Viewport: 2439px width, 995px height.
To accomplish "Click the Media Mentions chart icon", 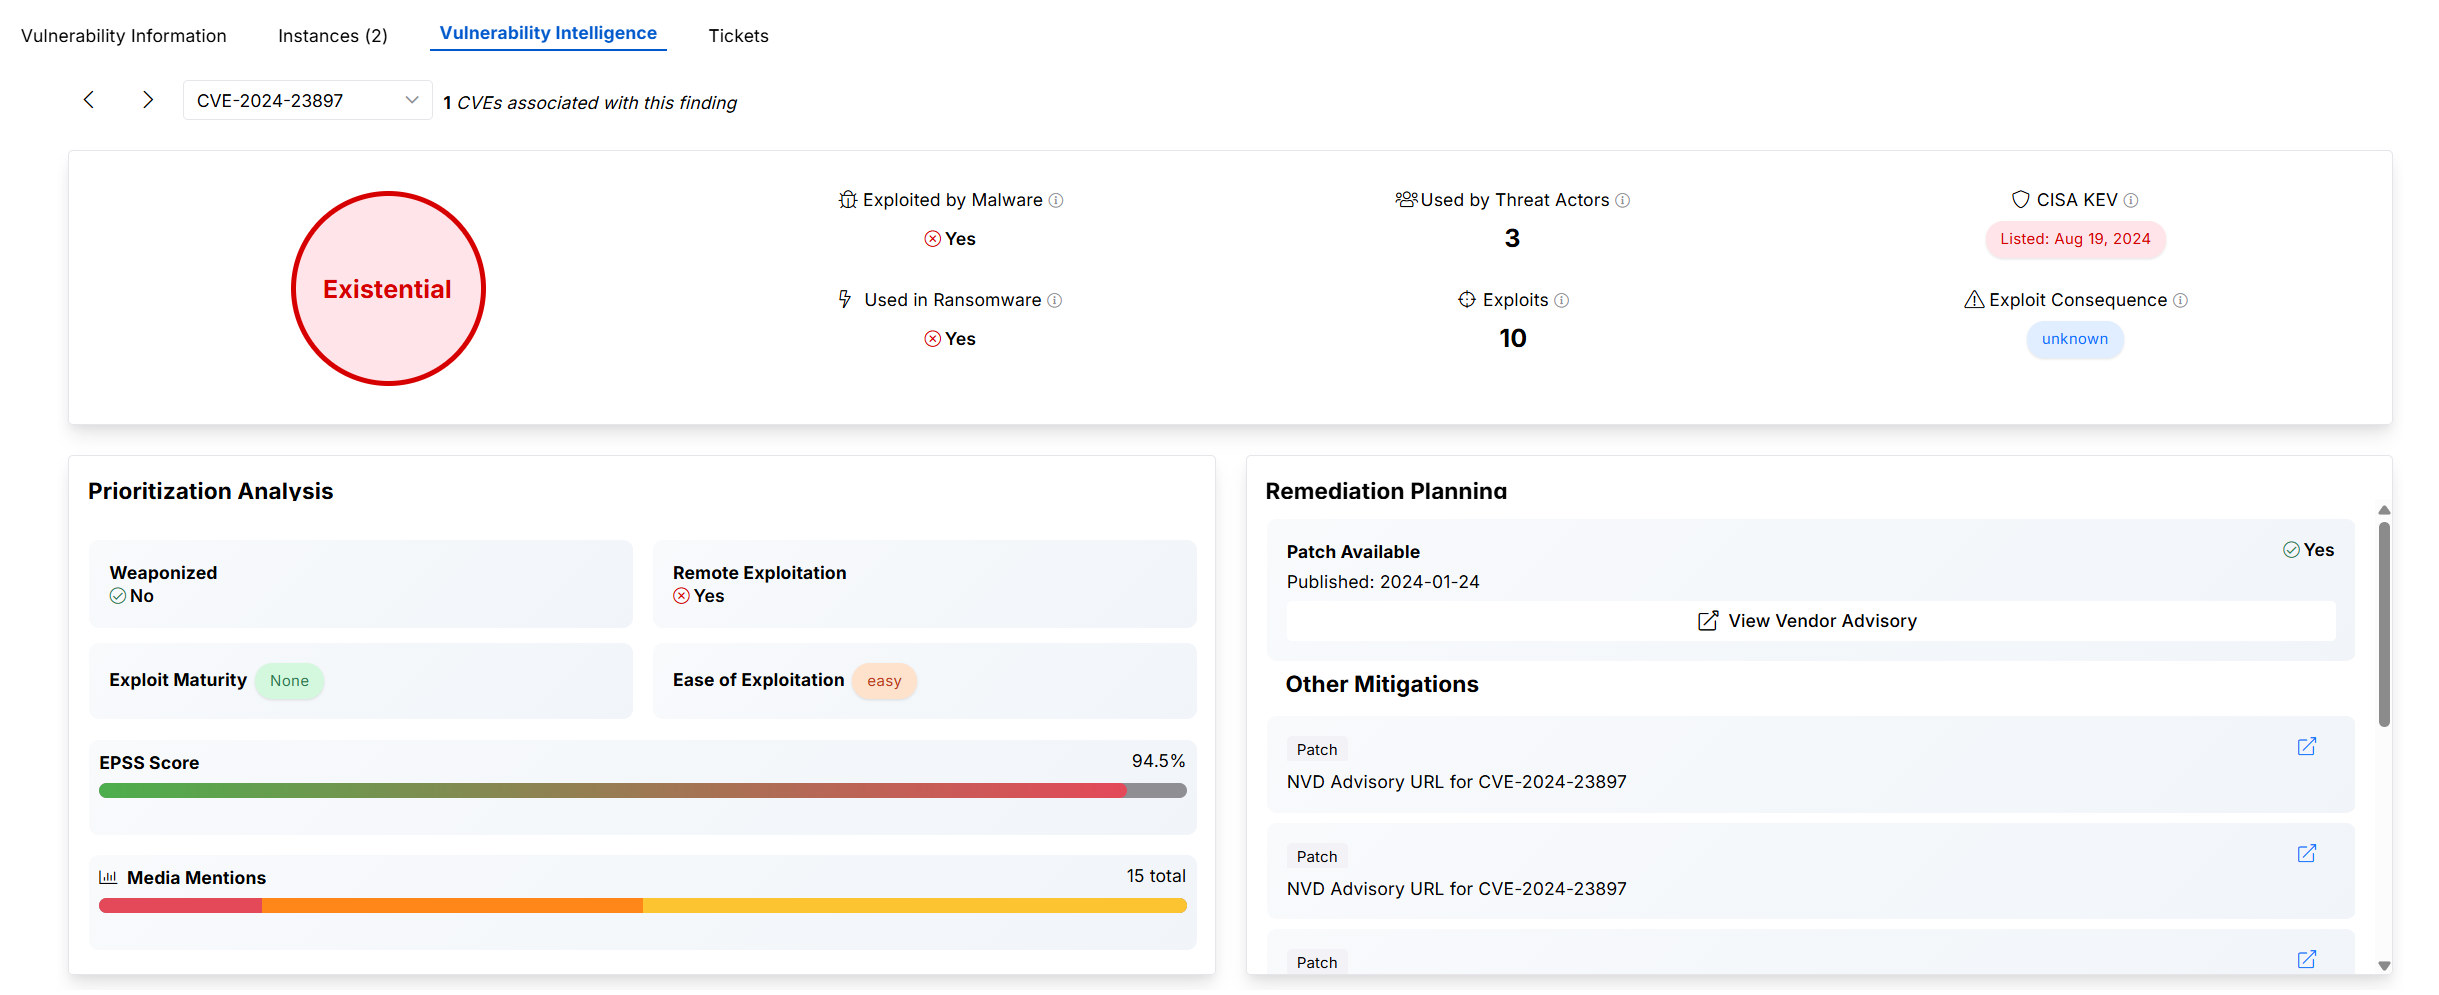I will [108, 877].
